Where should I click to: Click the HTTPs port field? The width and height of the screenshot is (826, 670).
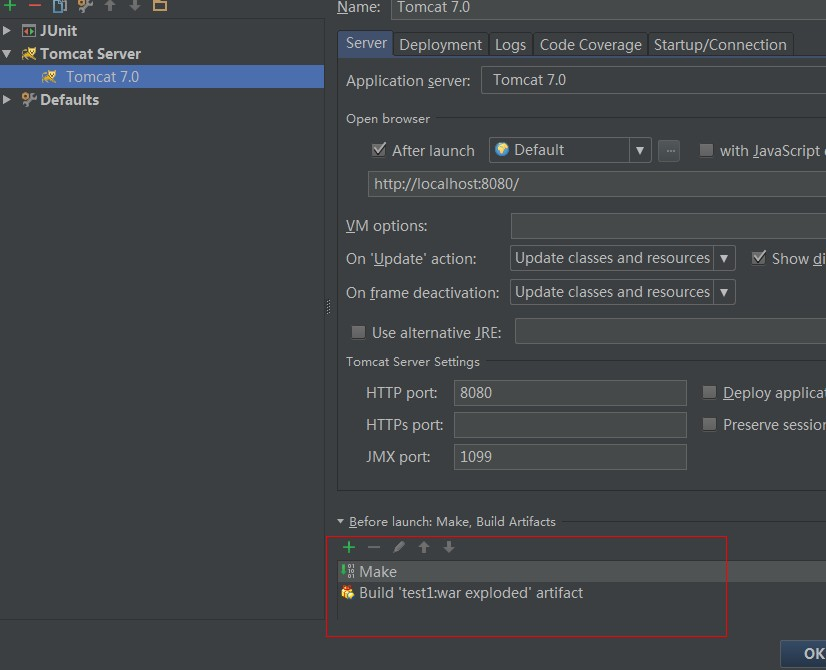coord(570,425)
